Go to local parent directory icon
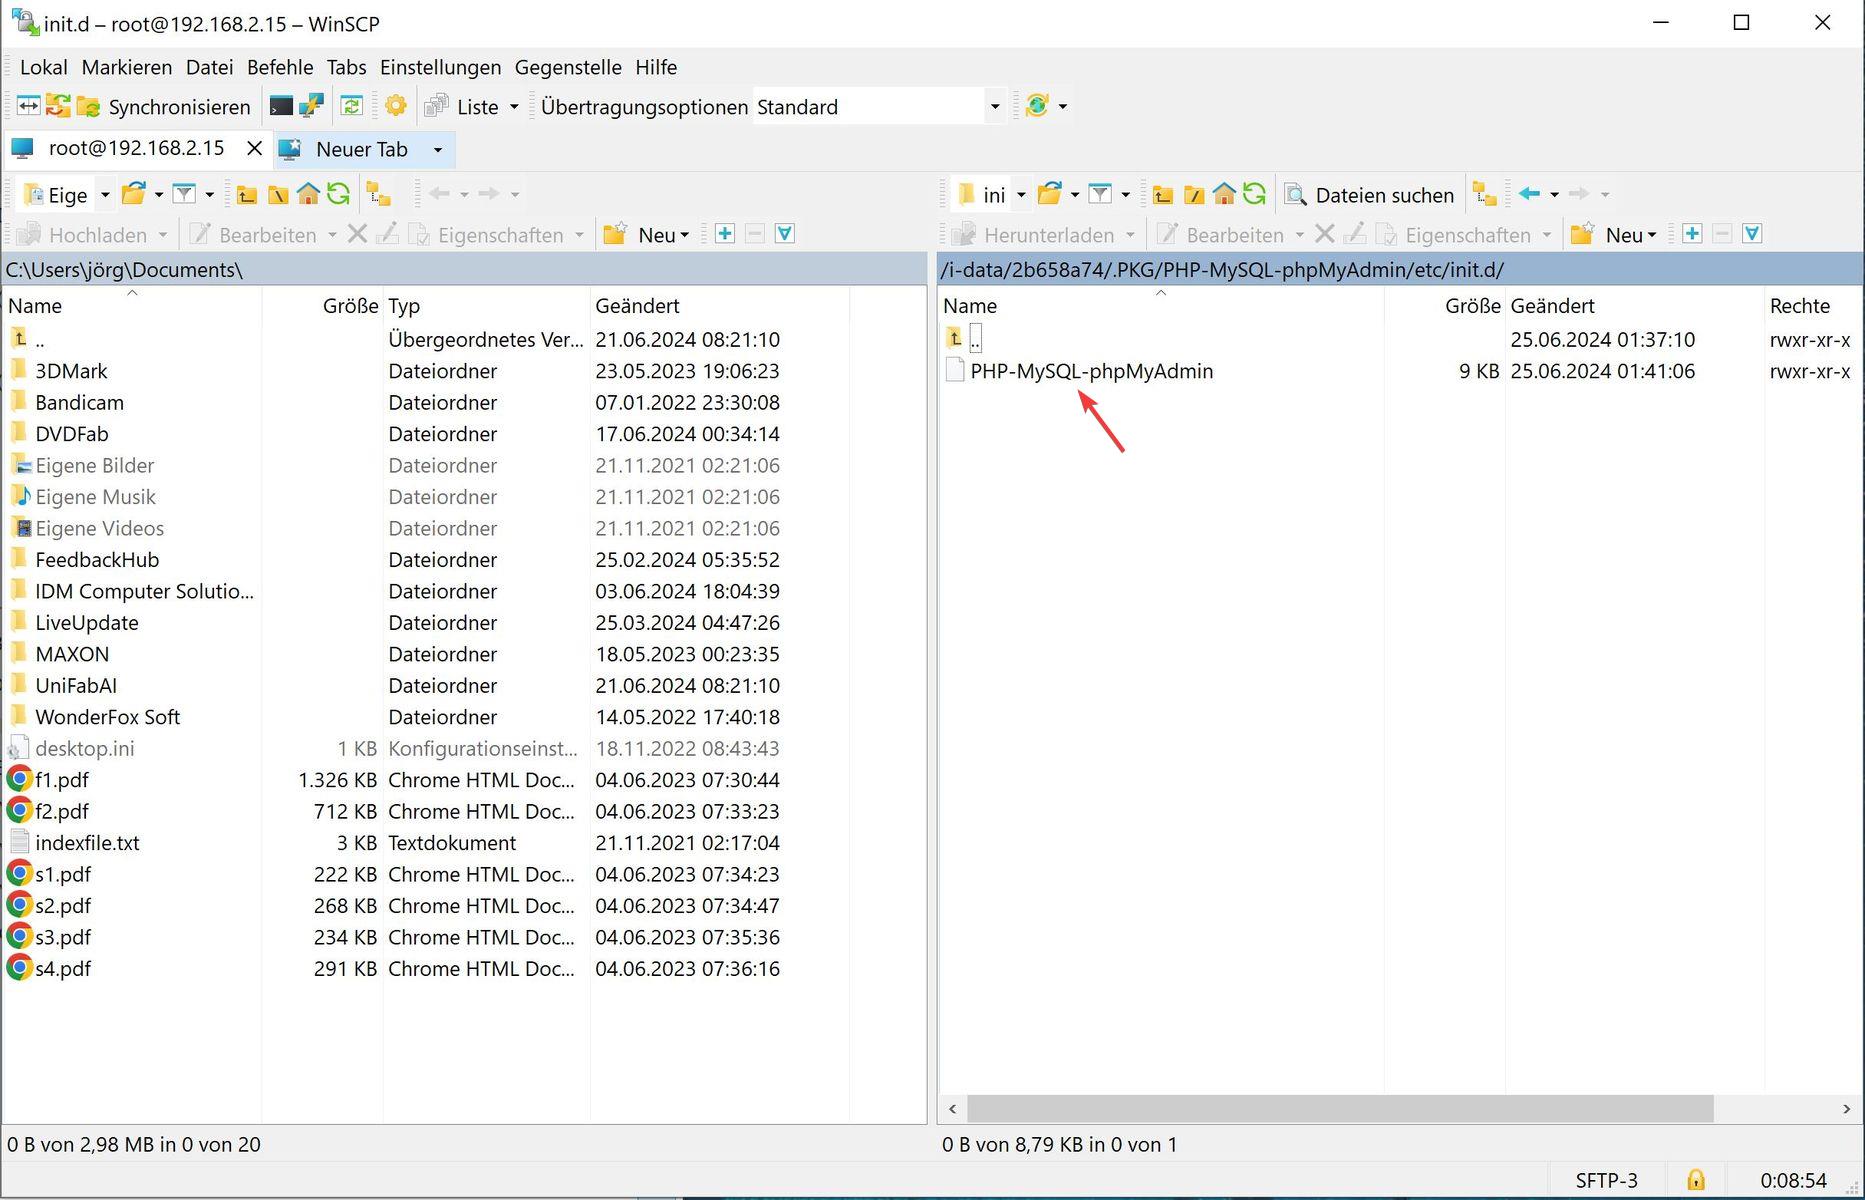Image resolution: width=1865 pixels, height=1200 pixels. coord(246,194)
